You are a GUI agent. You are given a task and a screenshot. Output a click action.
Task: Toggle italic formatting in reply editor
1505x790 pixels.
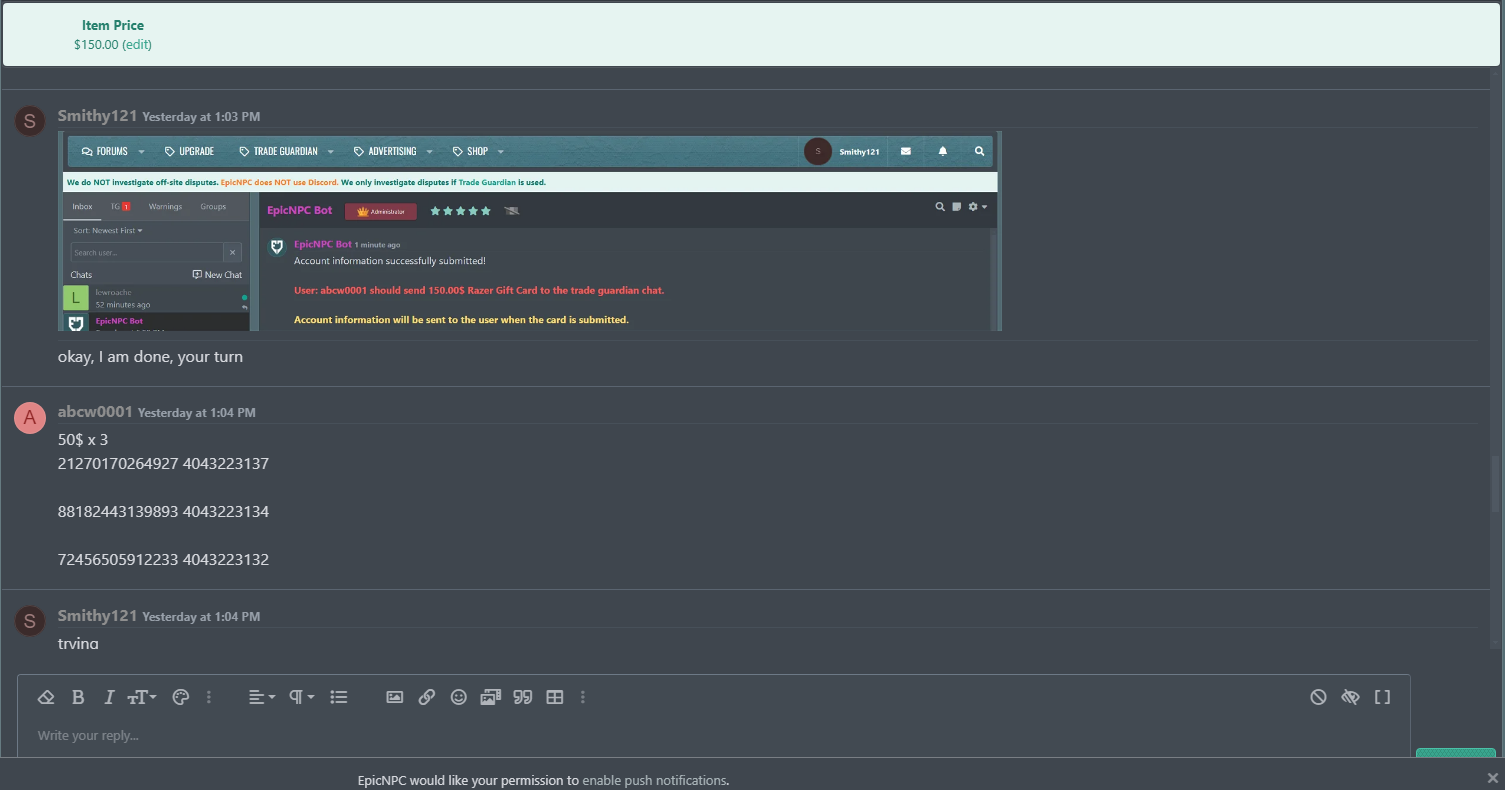[x=110, y=697]
